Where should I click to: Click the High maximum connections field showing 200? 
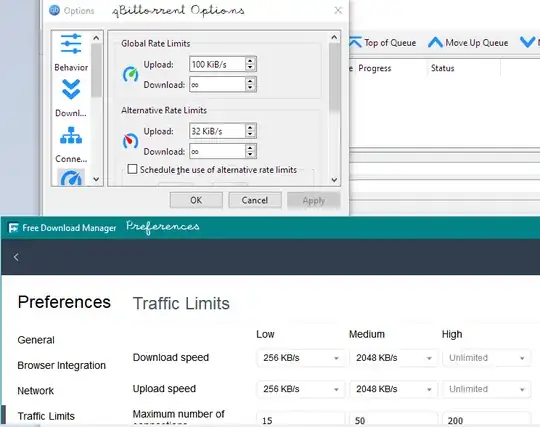(486, 419)
